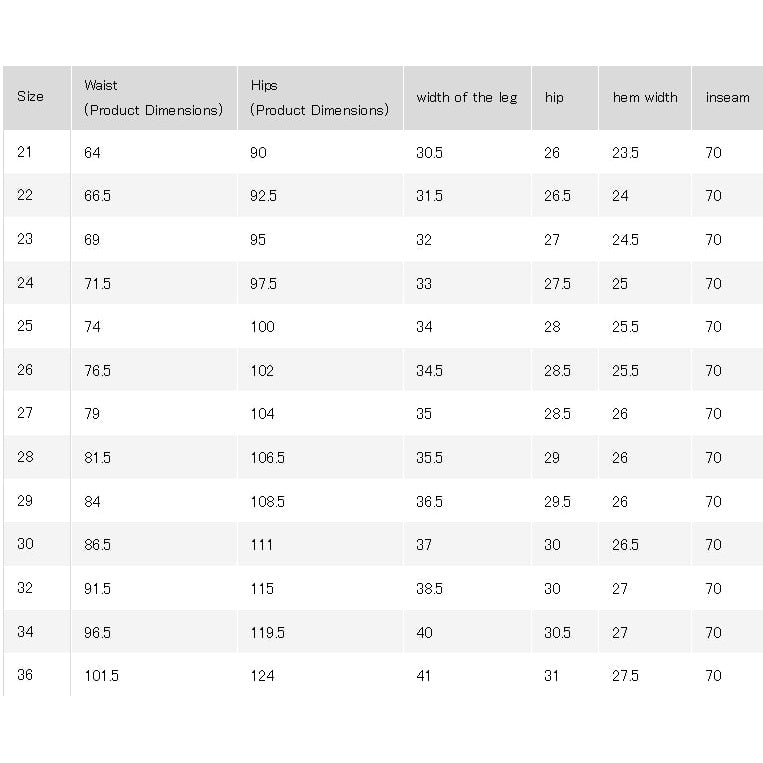This screenshot has height=763, width=763.
Task: Click hips value 119.5 in size 34 row
Action: tap(267, 632)
